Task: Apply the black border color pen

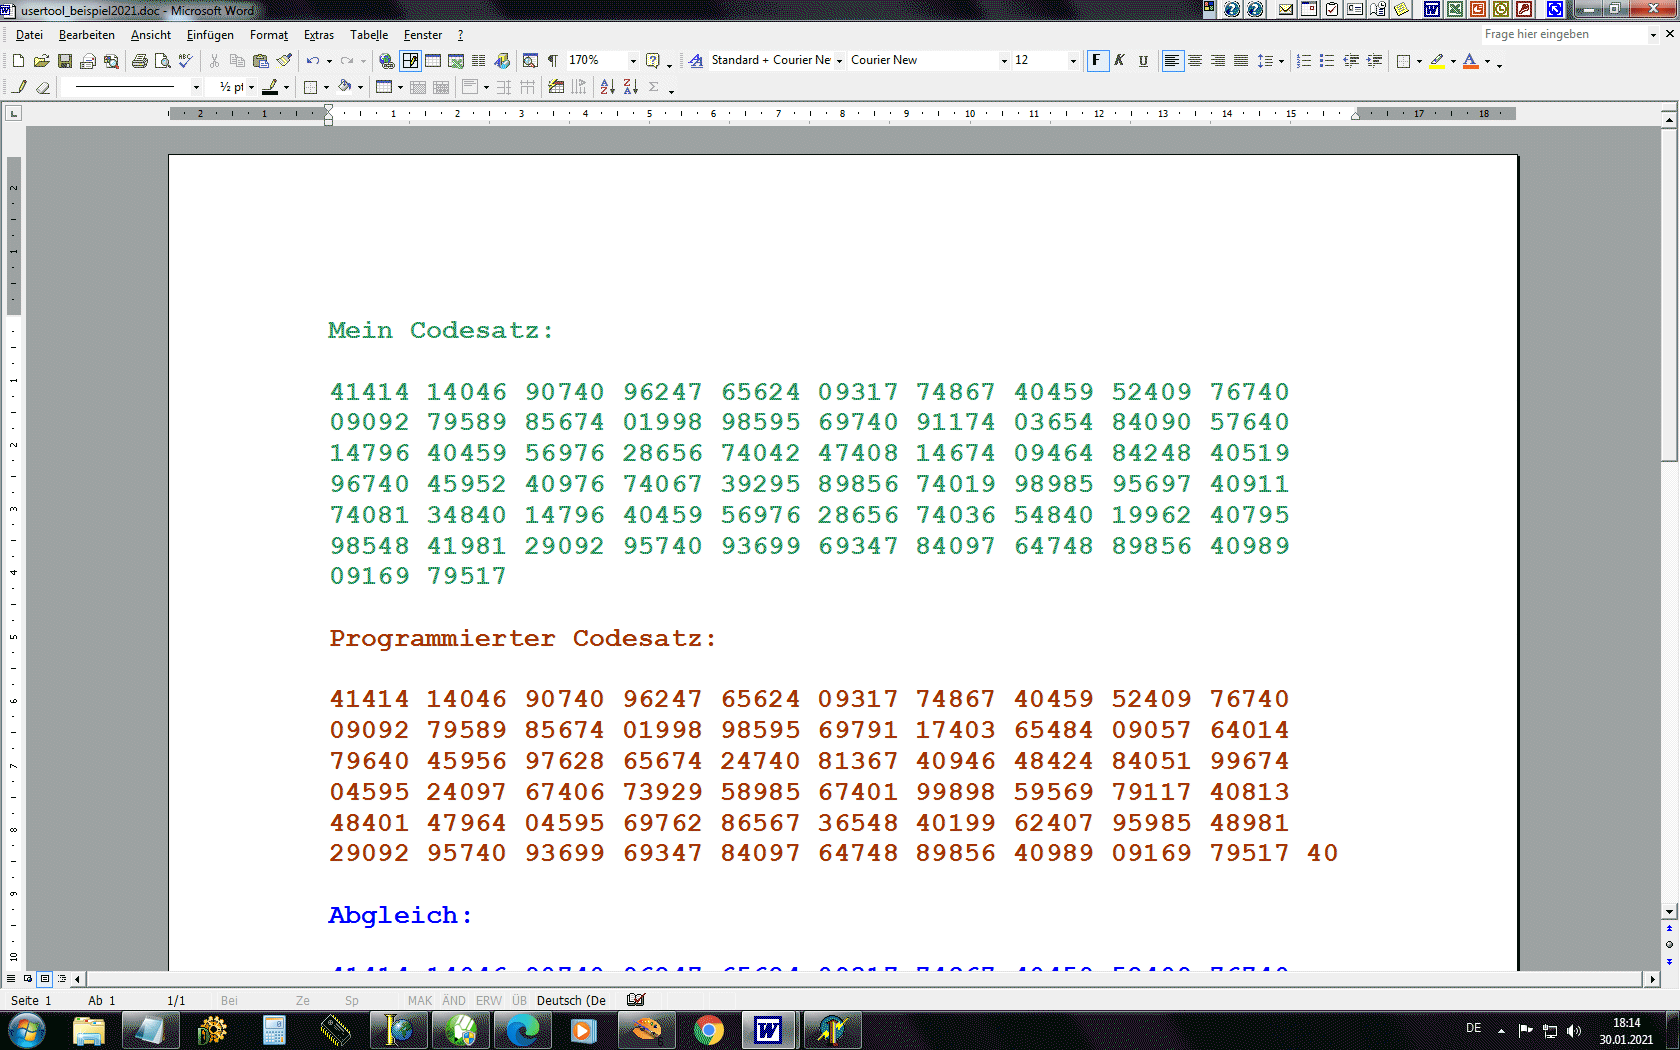Action: [x=270, y=87]
